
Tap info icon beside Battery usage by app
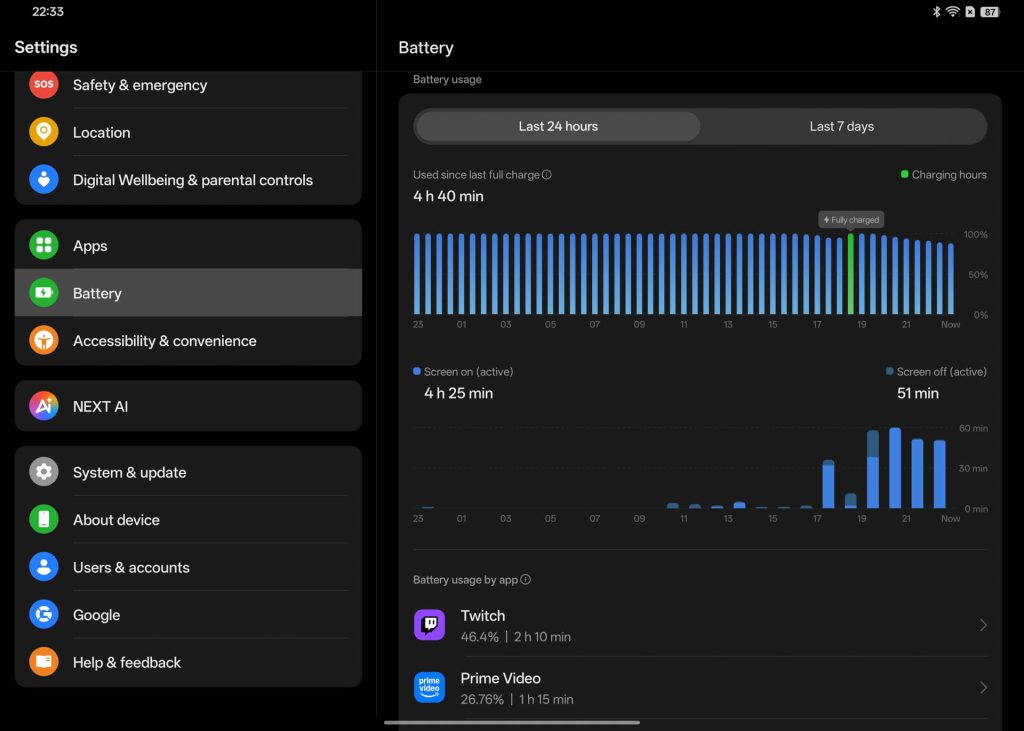click(526, 580)
